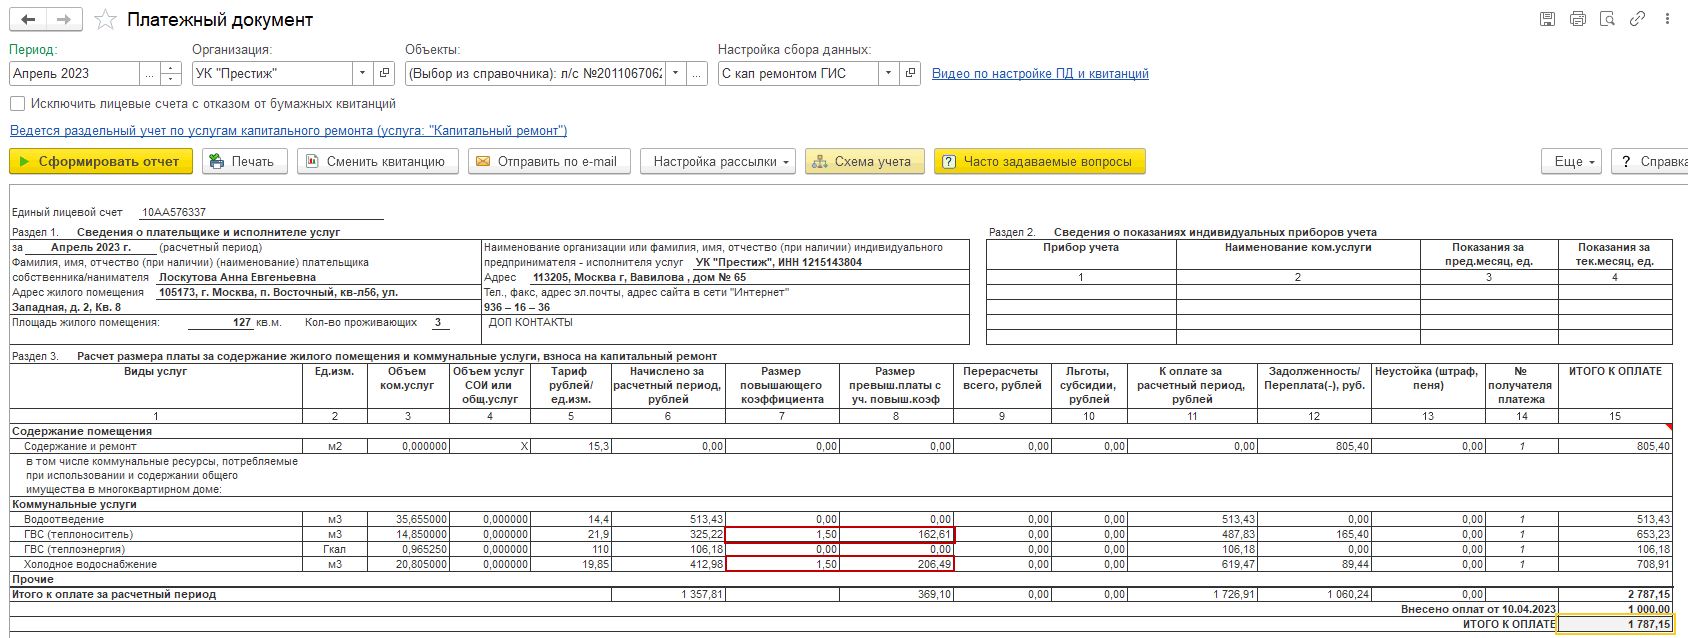Click Сменить квитанцию
Image resolution: width=1688 pixels, height=638 pixels.
point(378,161)
